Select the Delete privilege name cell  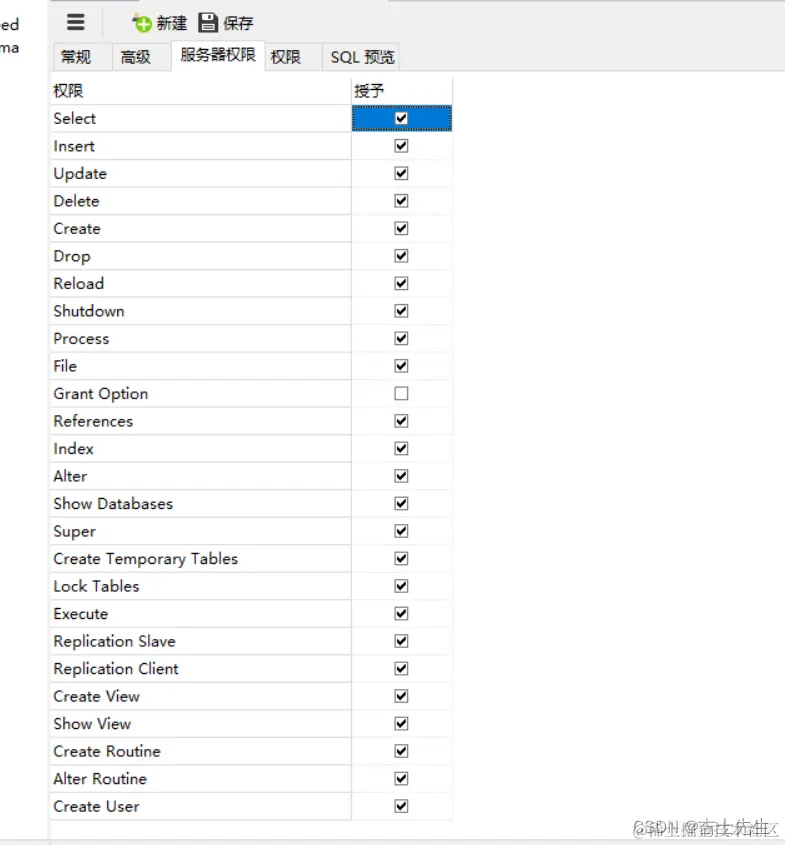(200, 200)
